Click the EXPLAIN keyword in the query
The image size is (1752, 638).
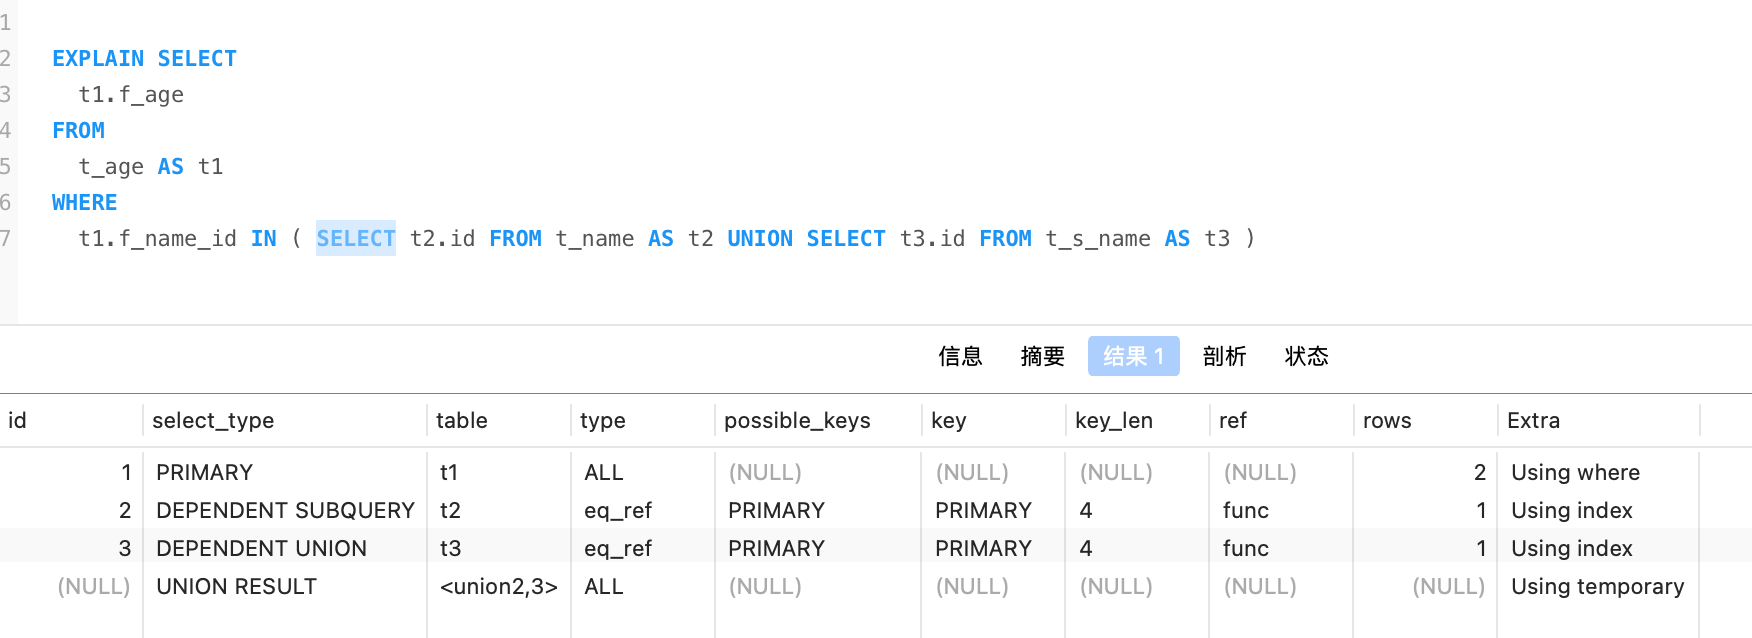[x=98, y=59]
